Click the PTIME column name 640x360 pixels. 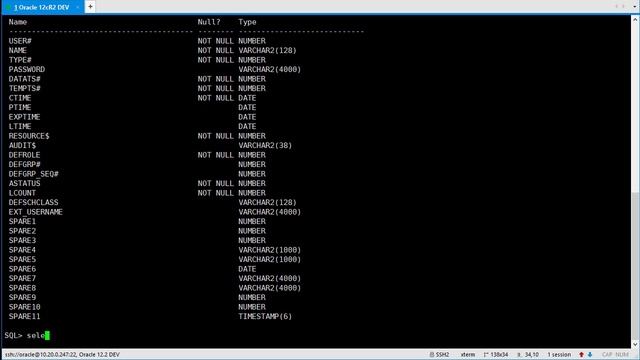pos(20,107)
